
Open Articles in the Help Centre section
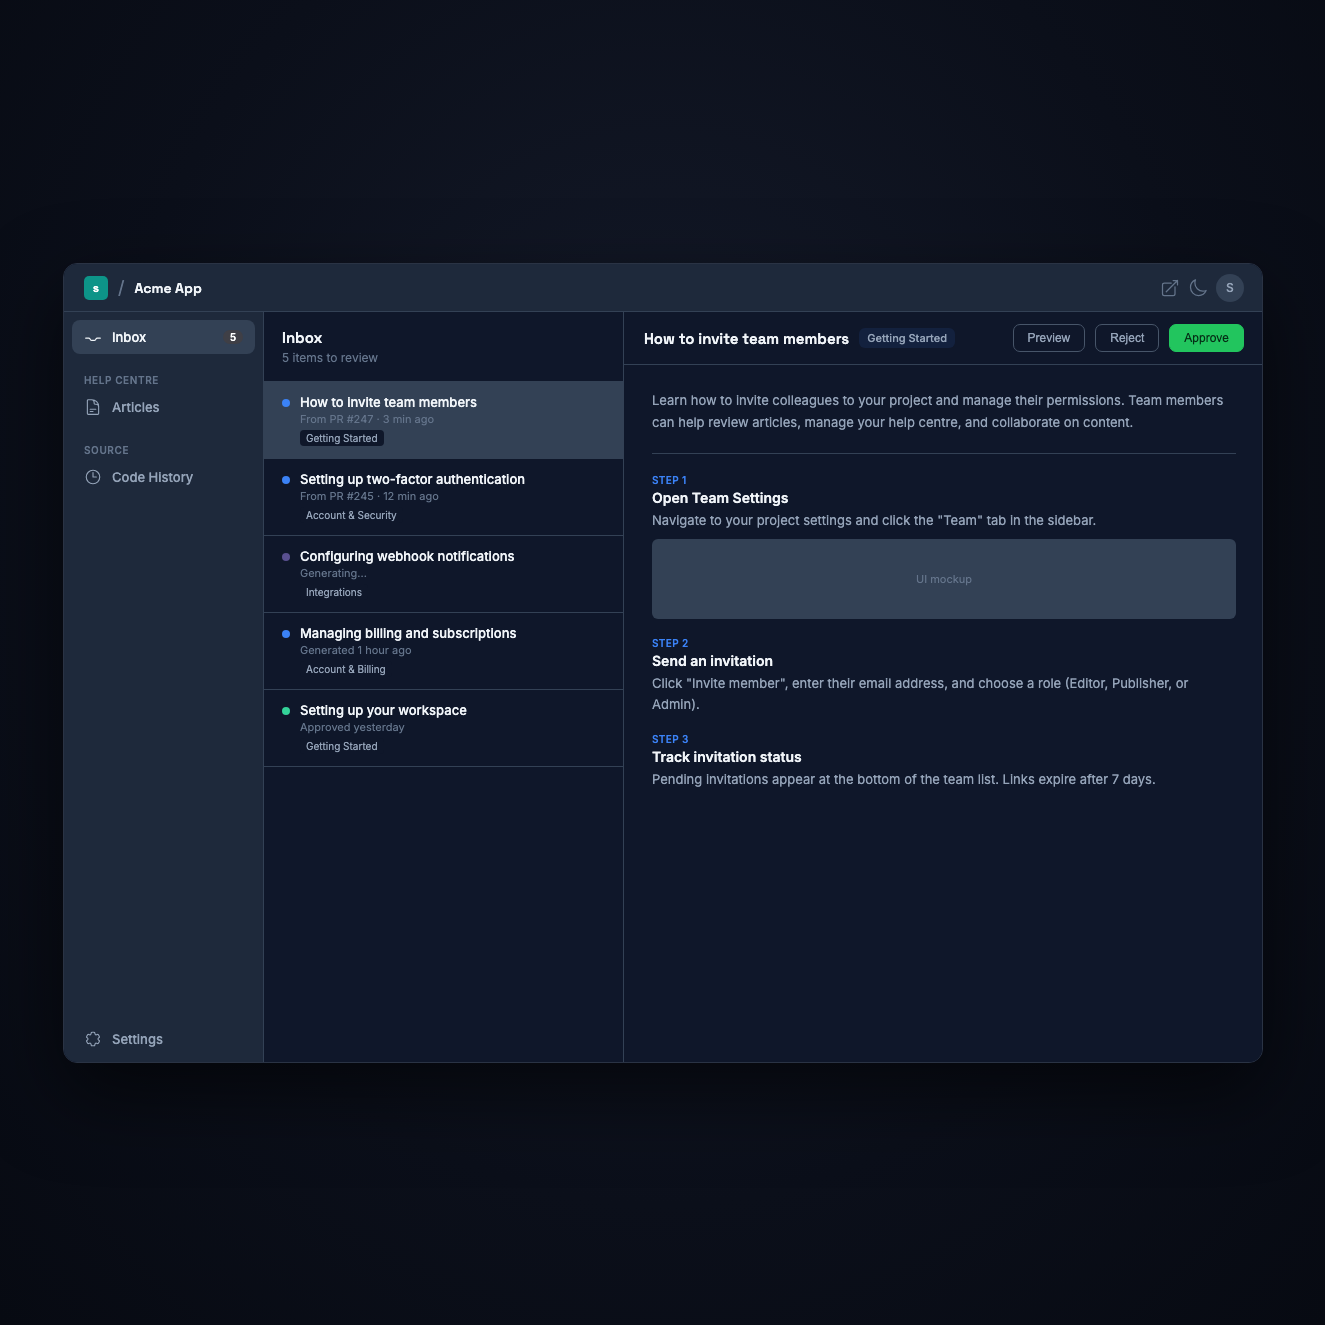163,407
